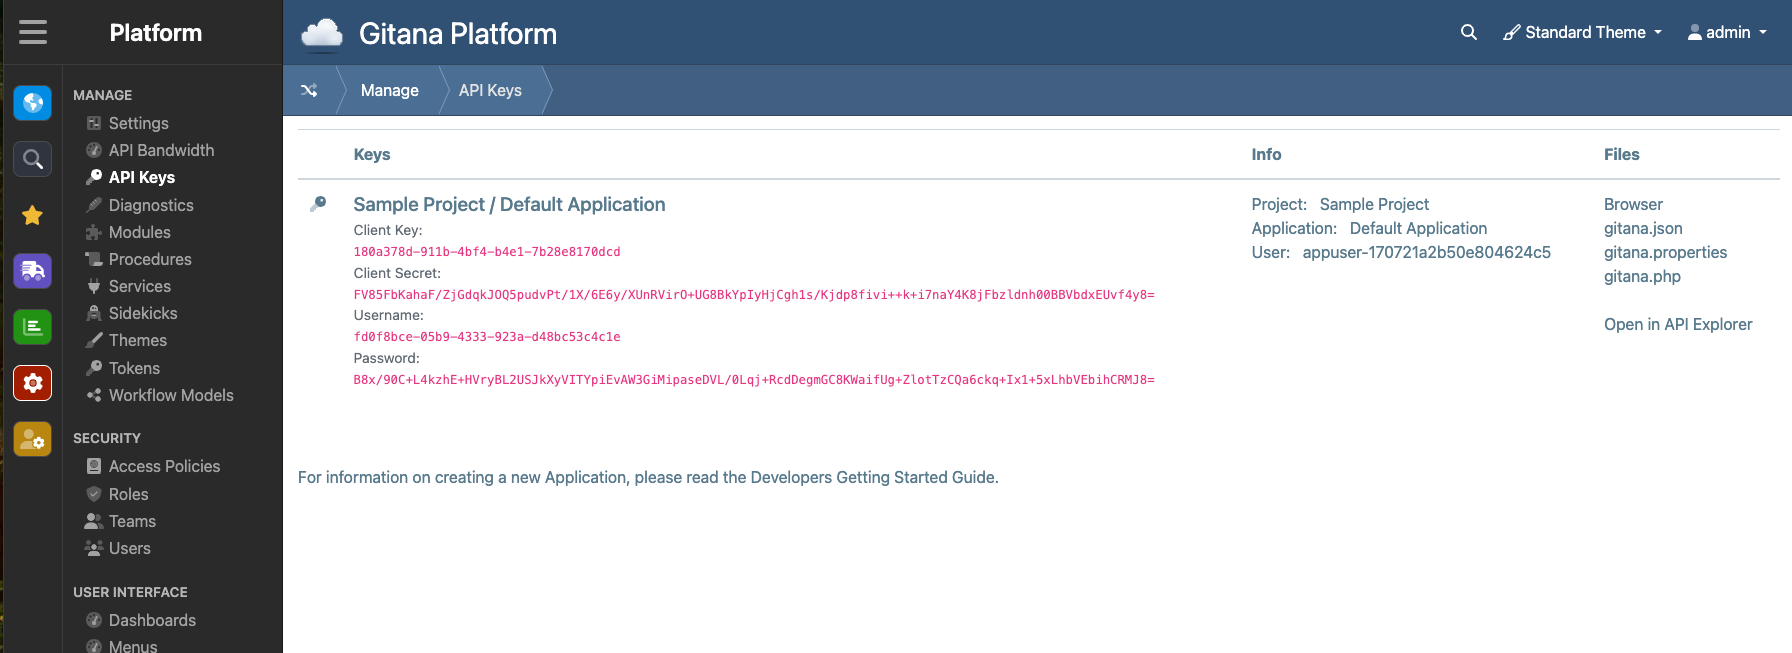Select Manage breadcrumb
1792x653 pixels.
point(389,90)
